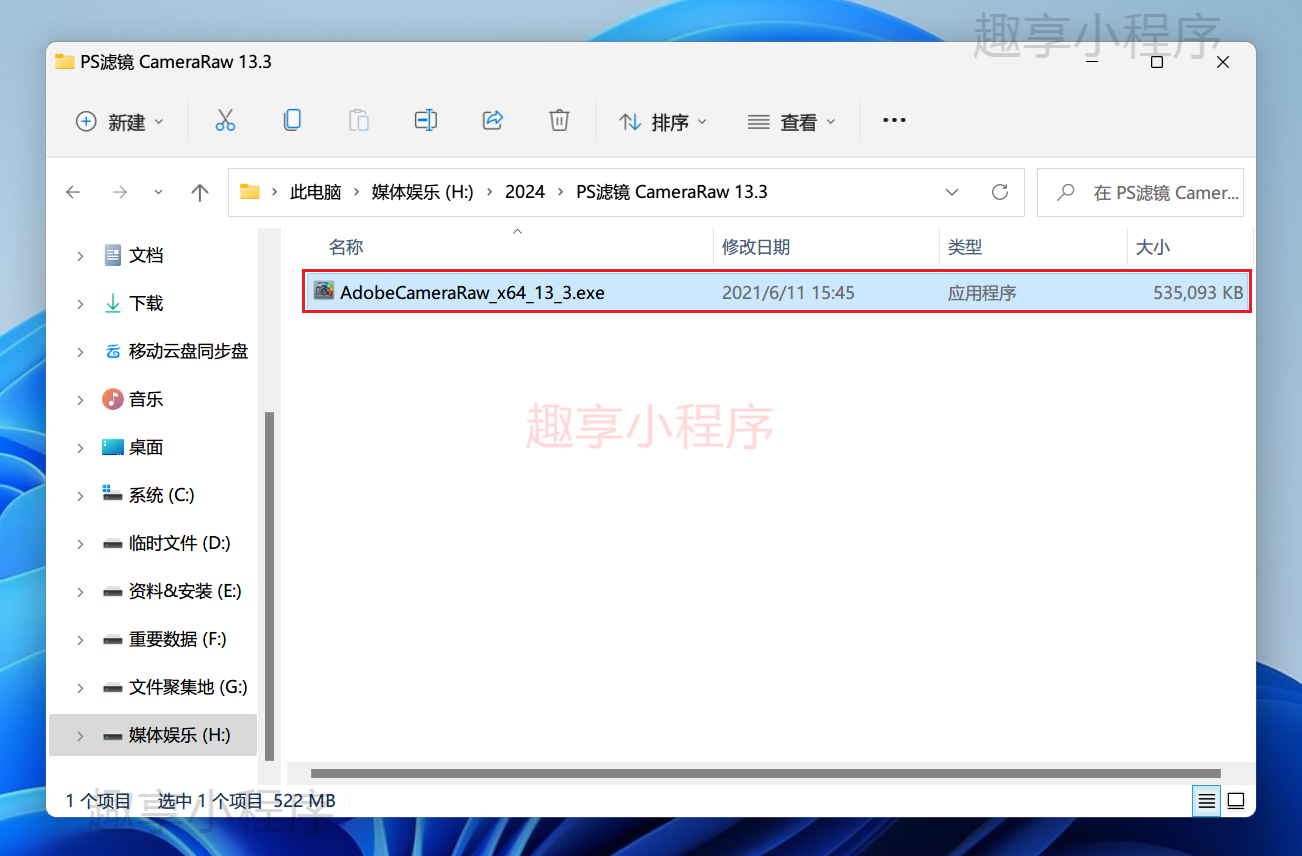Screen dimensions: 1302x856
Task: Go back with the left arrow
Action: (x=73, y=192)
